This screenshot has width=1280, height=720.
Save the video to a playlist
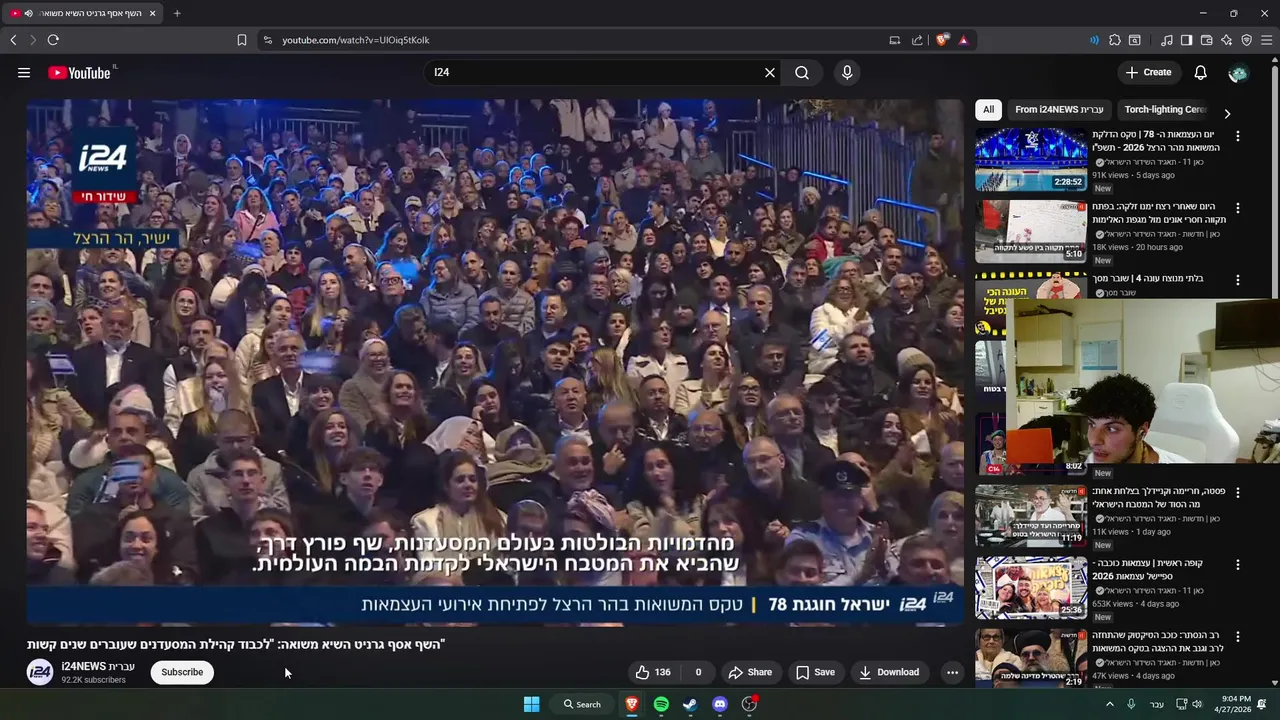pos(815,672)
